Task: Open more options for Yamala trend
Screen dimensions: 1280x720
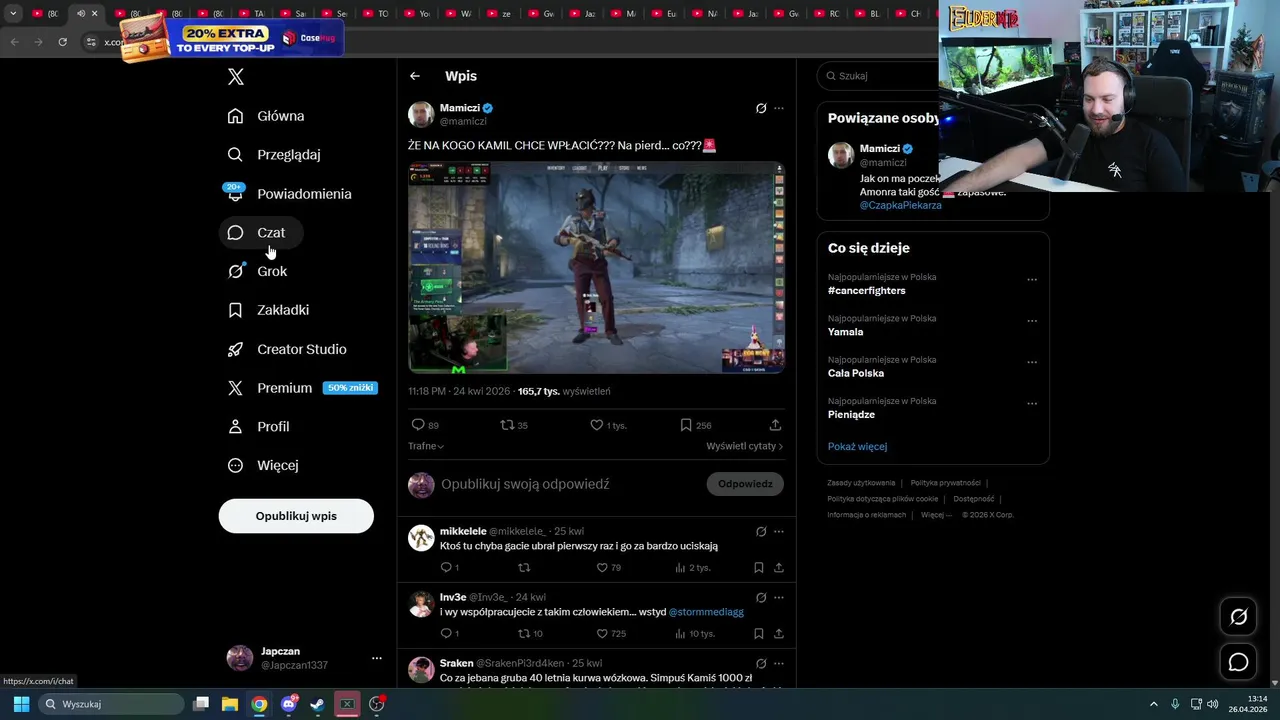Action: [1032, 321]
